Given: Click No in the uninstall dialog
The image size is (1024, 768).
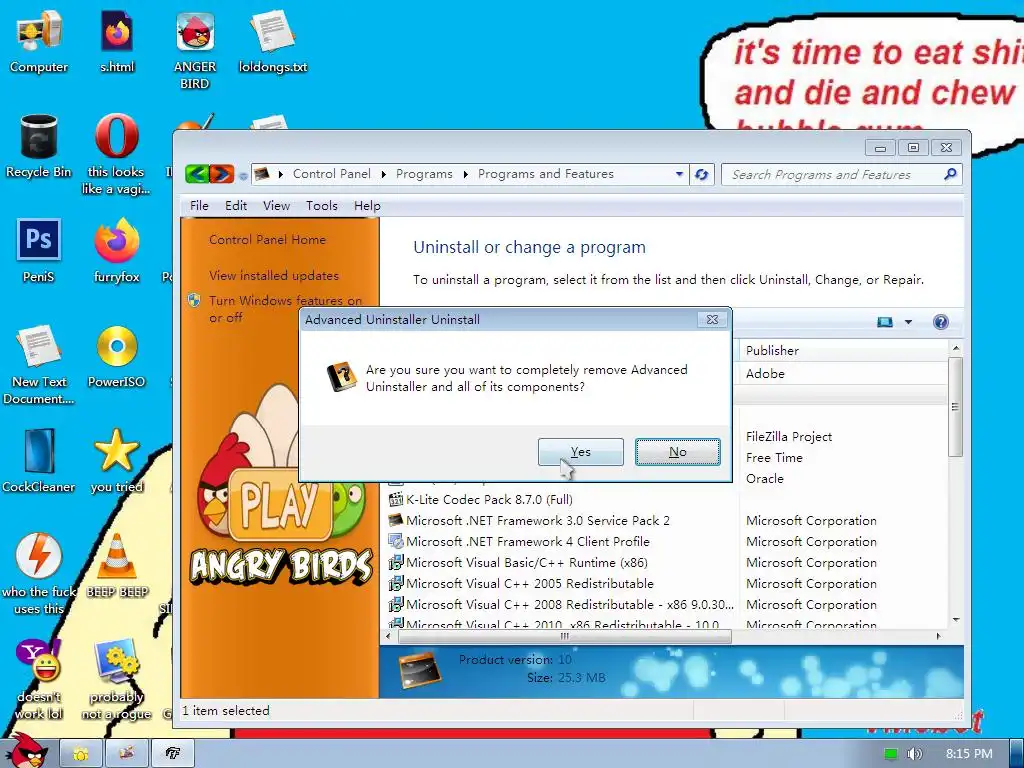Looking at the screenshot, I should [x=678, y=451].
